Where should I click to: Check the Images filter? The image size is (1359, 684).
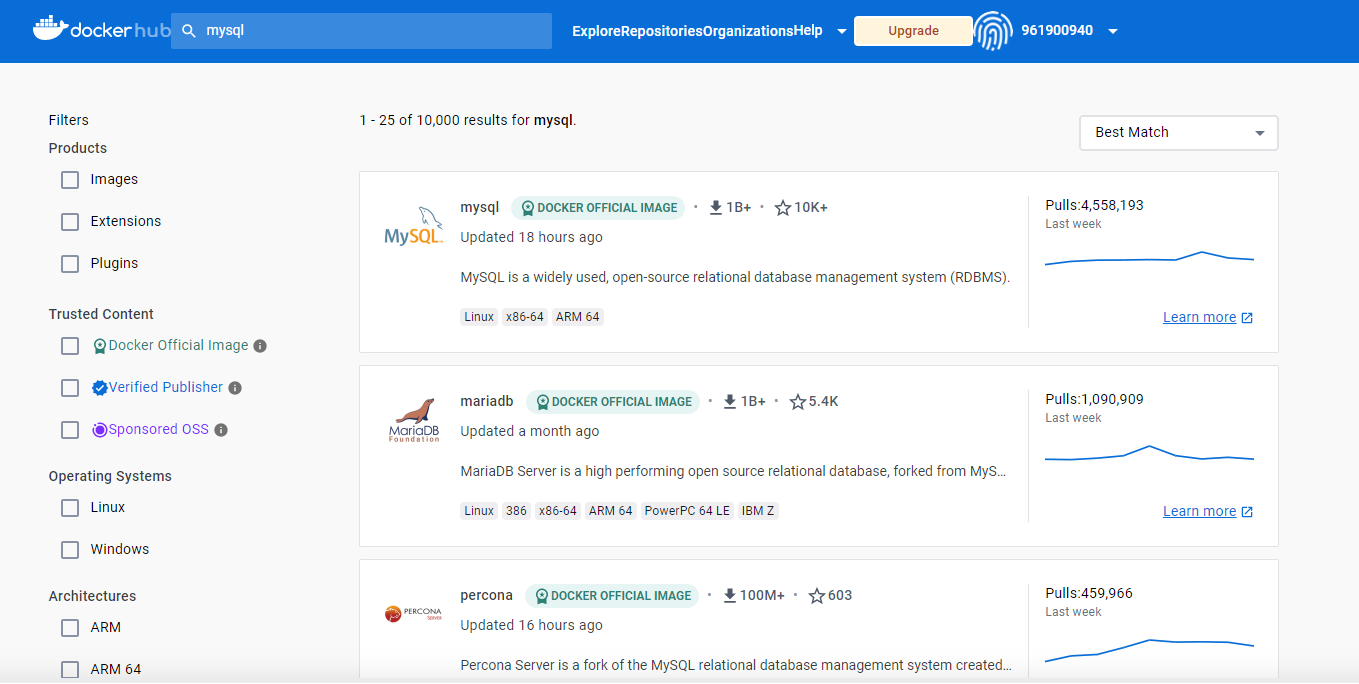70,180
